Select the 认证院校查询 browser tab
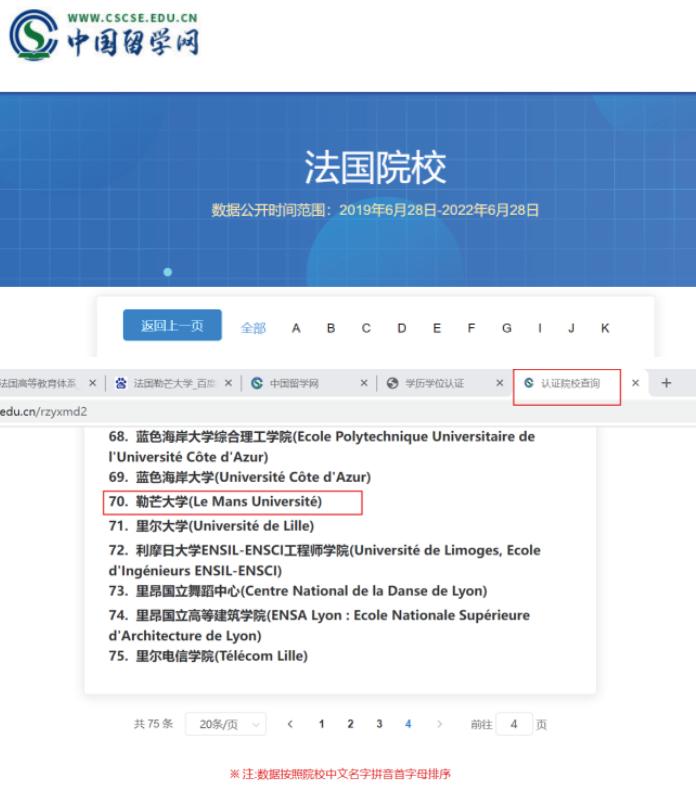The width and height of the screenshot is (696, 791). pos(570,383)
